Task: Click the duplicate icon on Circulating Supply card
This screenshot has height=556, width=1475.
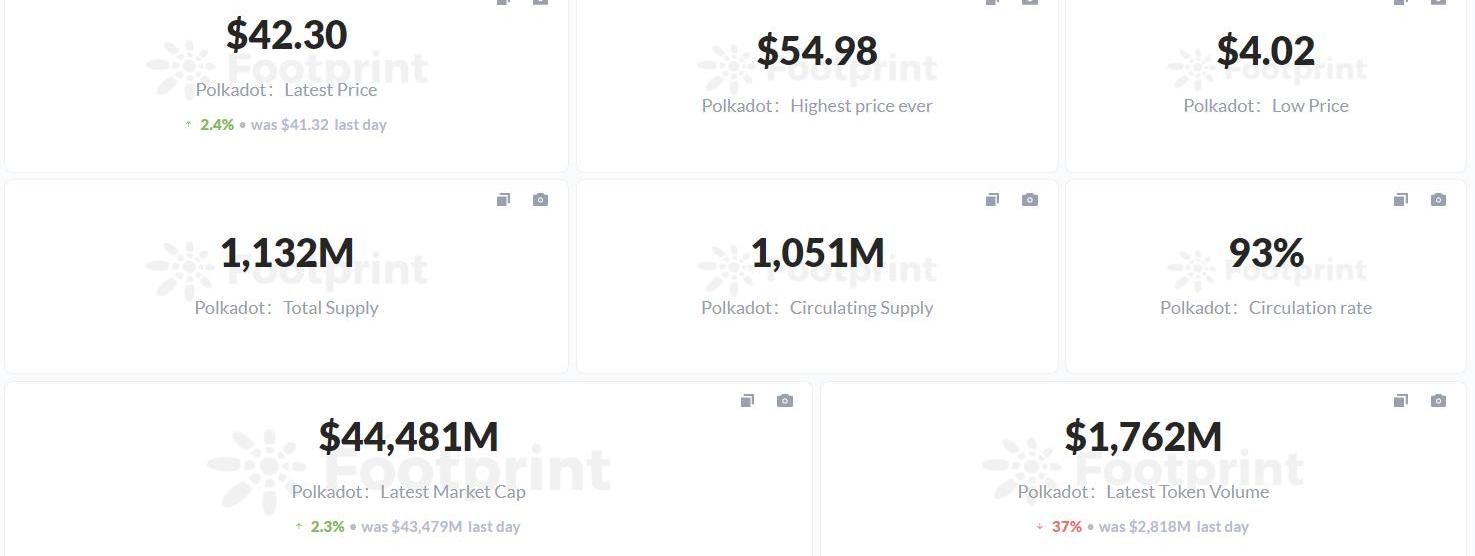Action: [x=992, y=200]
